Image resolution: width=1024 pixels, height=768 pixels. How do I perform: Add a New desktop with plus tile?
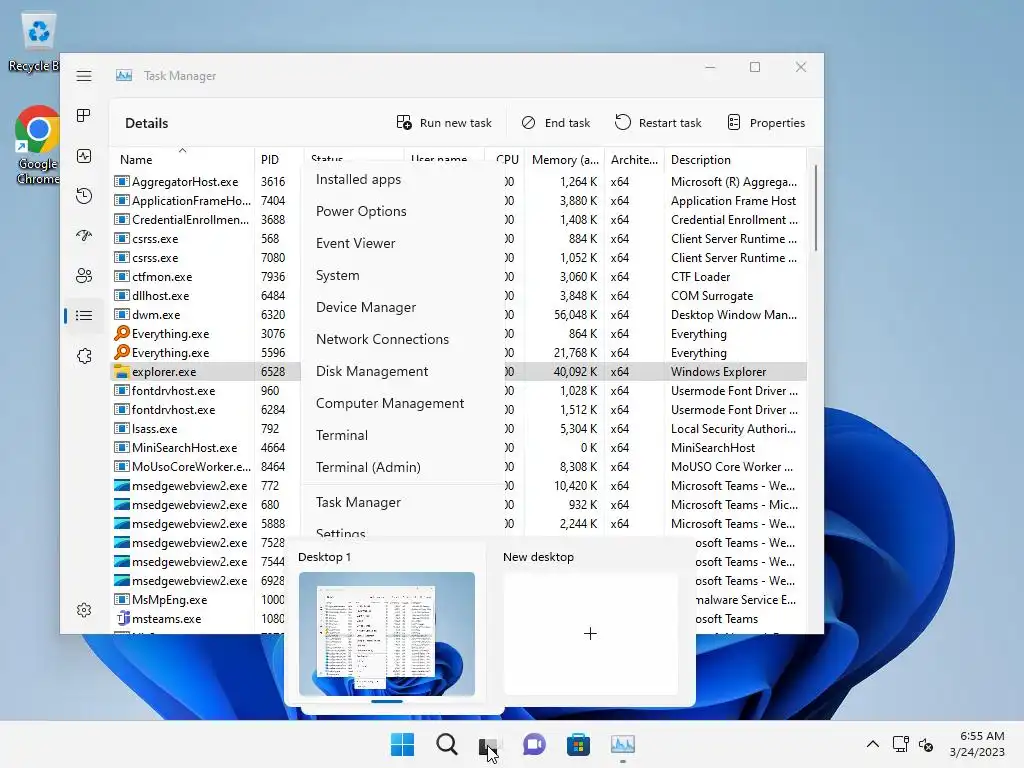pyautogui.click(x=590, y=633)
